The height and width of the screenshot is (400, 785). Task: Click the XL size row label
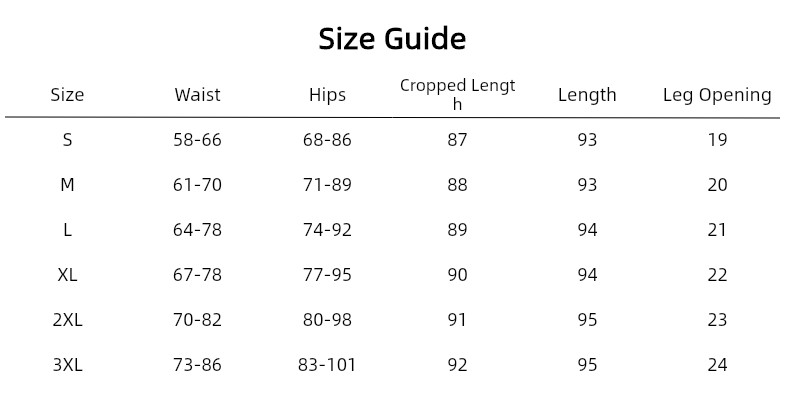tap(67, 275)
